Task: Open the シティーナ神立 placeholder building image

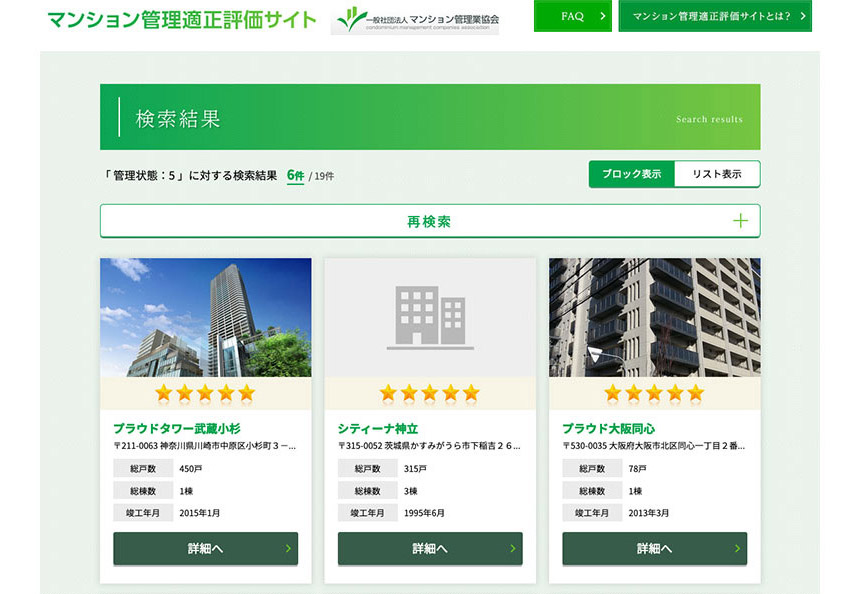Action: 430,318
